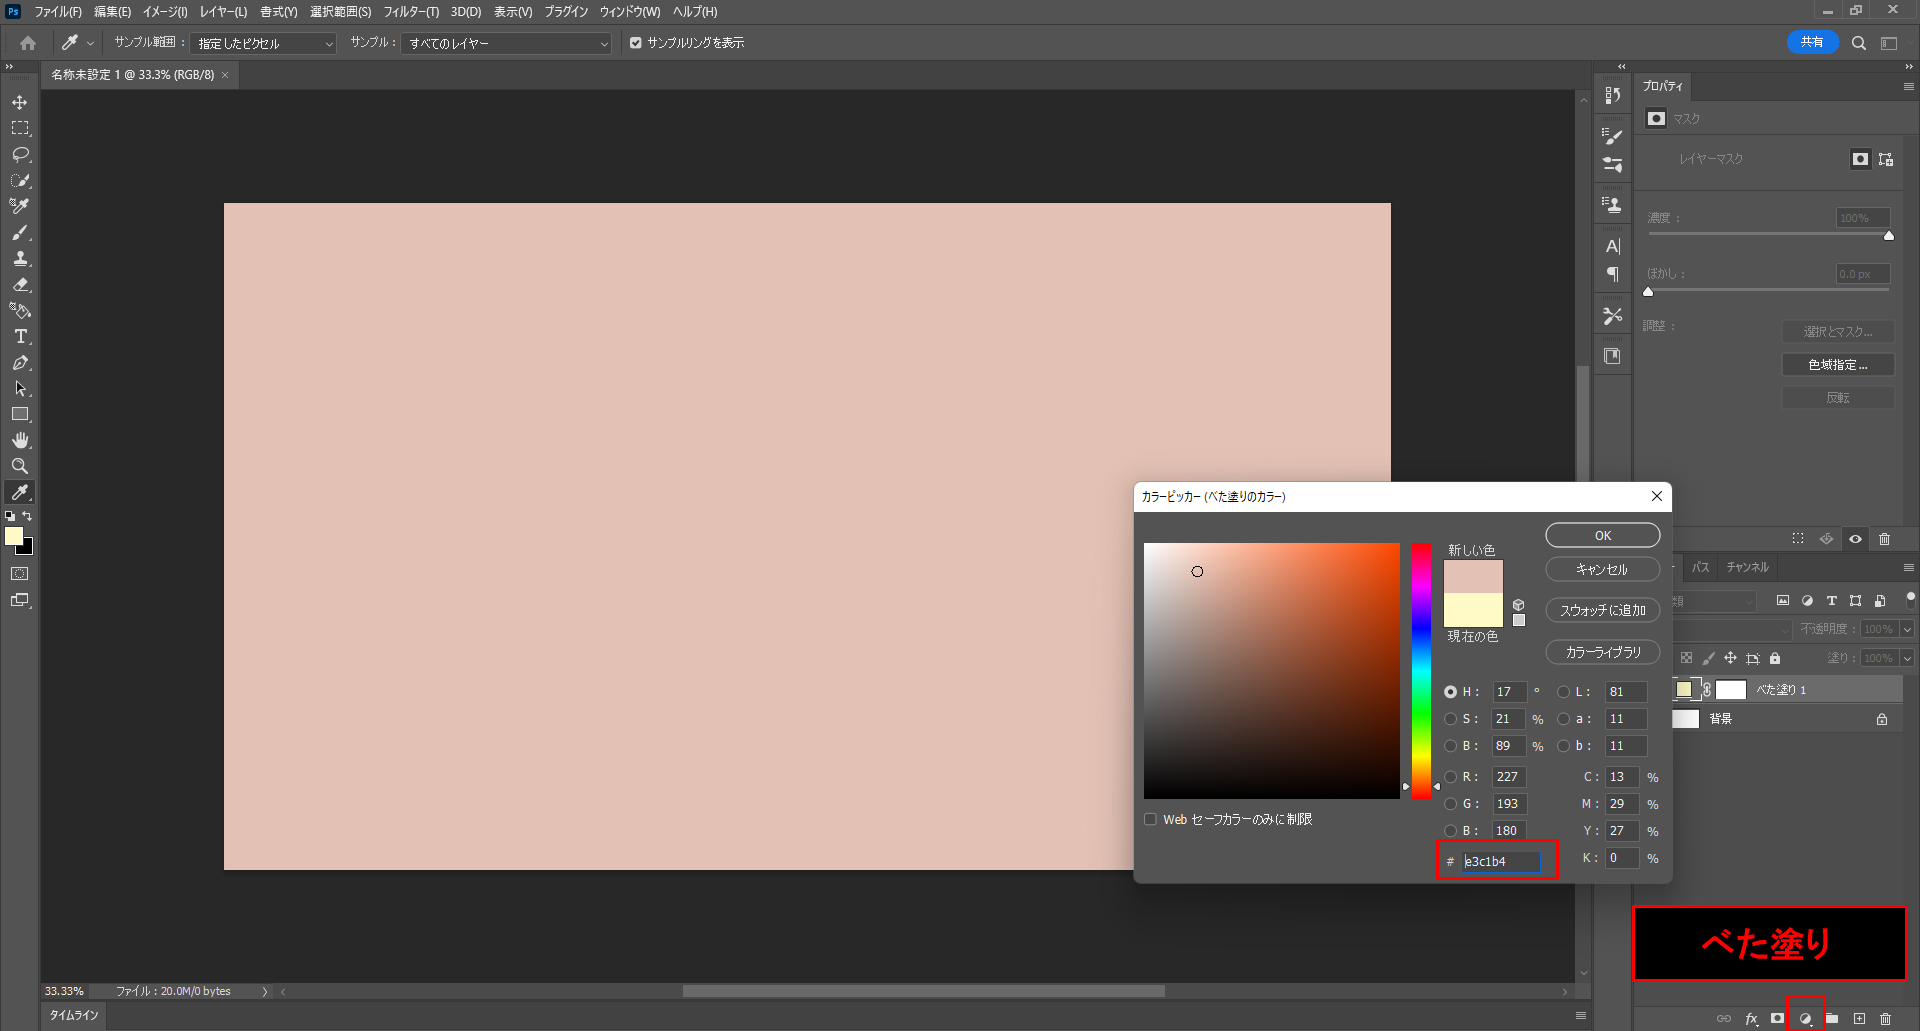Select the Eraser tool
Viewport: 1920px width, 1031px height.
click(20, 285)
